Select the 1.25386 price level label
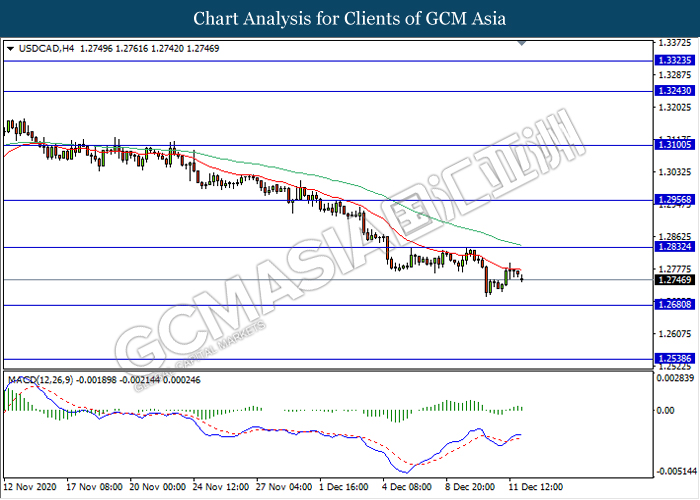 coord(675,358)
